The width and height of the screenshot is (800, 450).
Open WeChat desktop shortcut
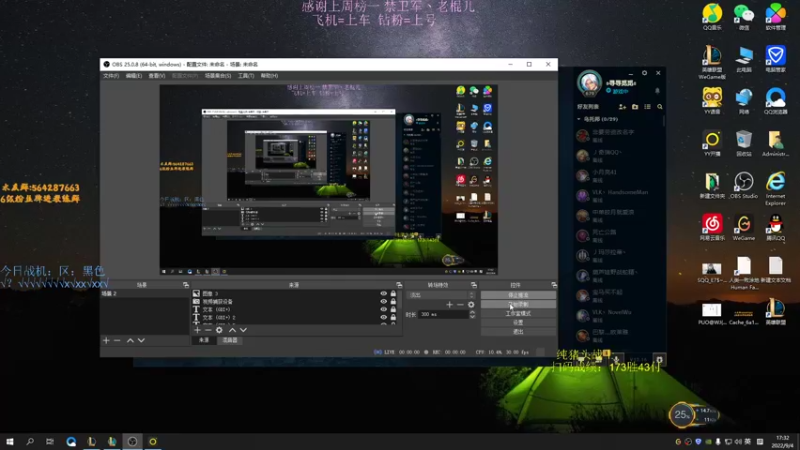pyautogui.click(x=744, y=17)
